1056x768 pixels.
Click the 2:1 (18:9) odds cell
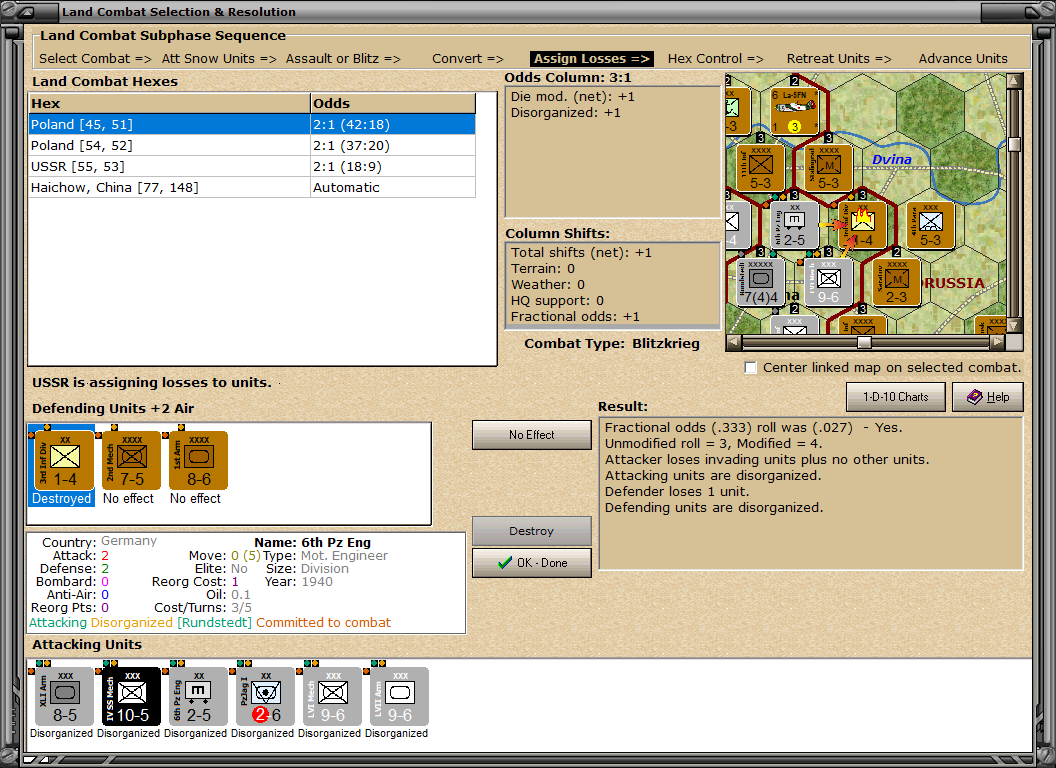(x=393, y=166)
